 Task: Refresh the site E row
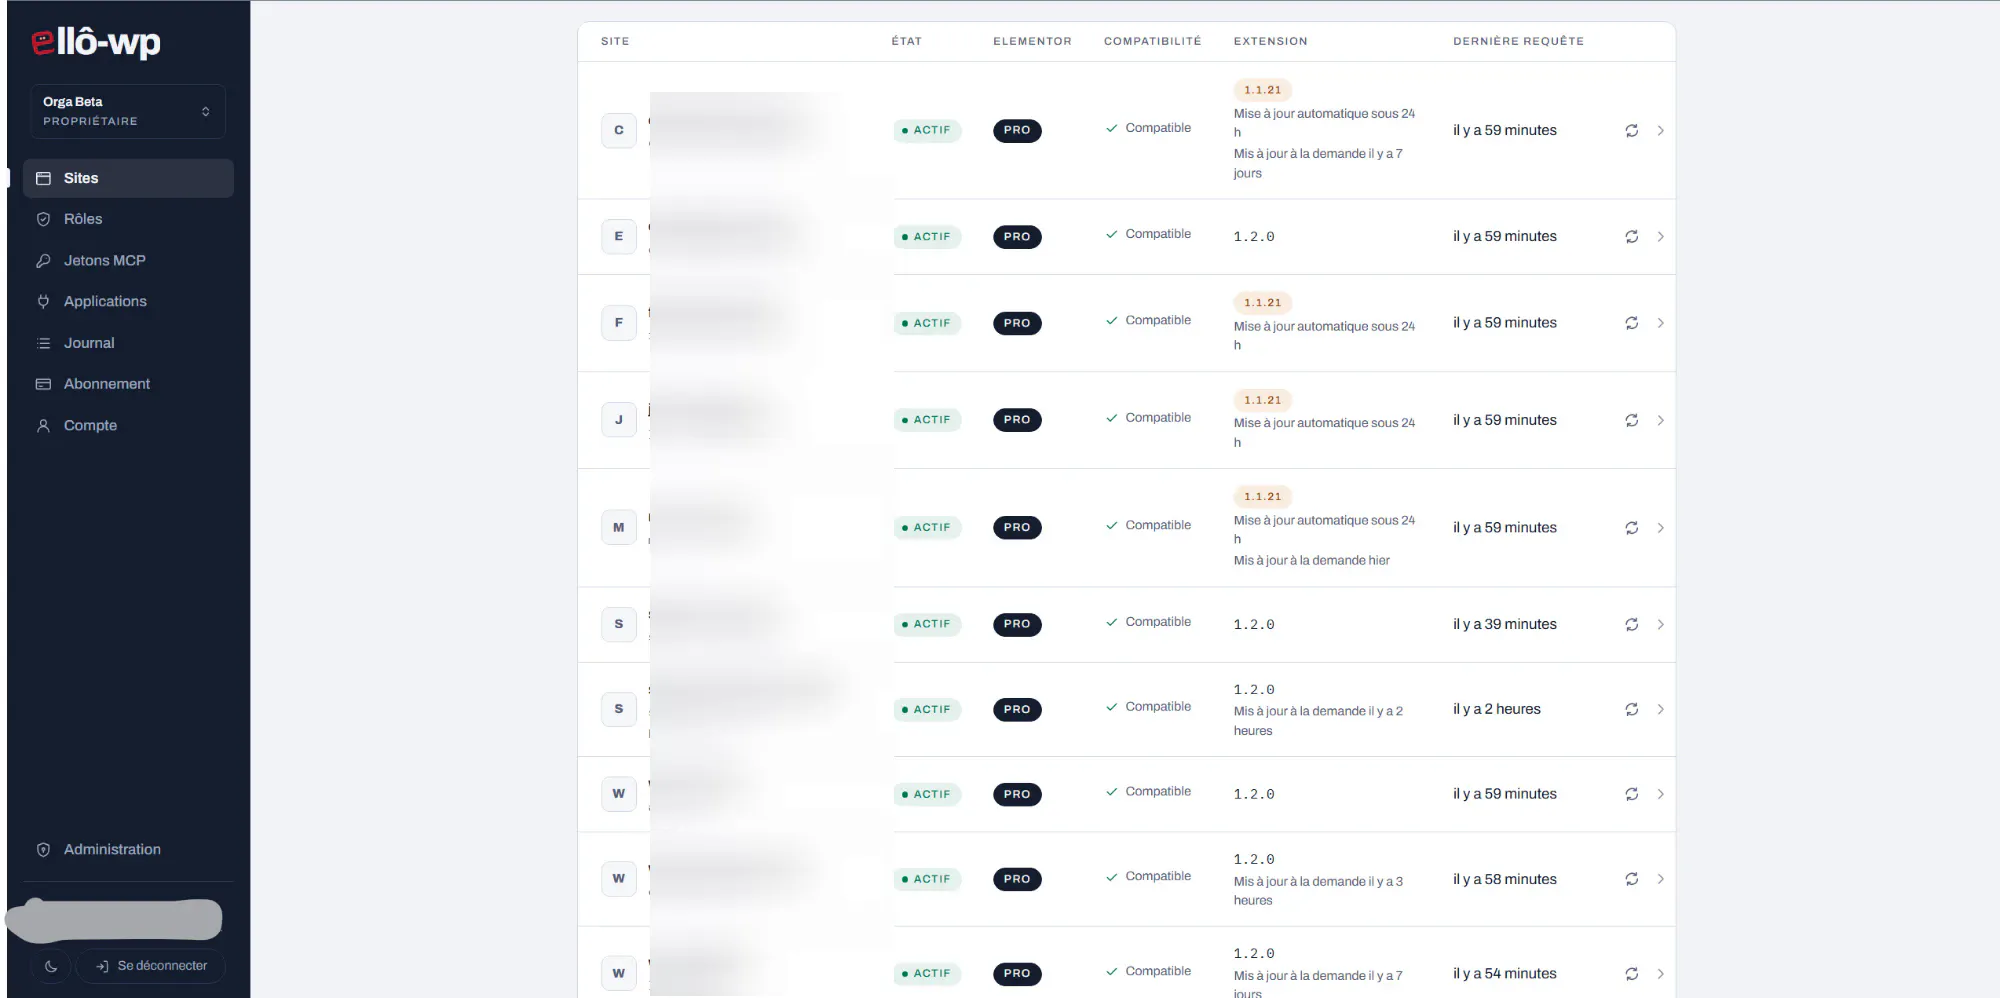tap(1631, 237)
